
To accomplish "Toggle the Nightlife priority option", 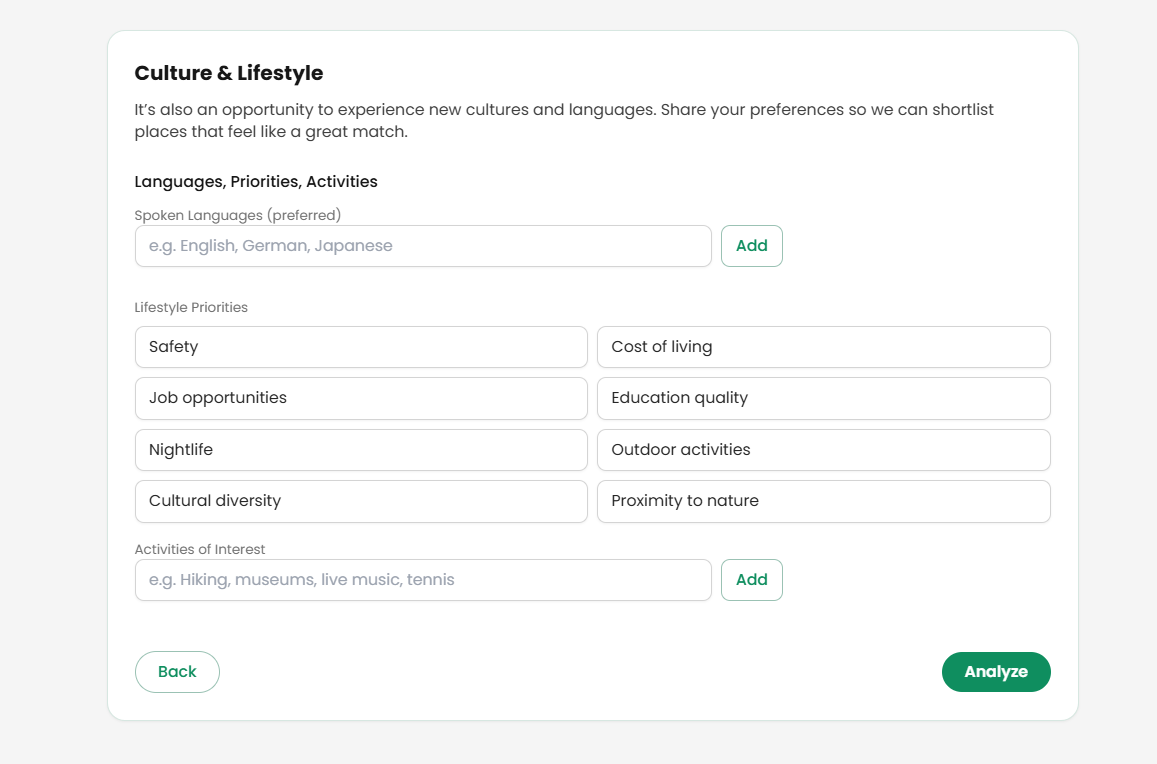I will [x=361, y=450].
